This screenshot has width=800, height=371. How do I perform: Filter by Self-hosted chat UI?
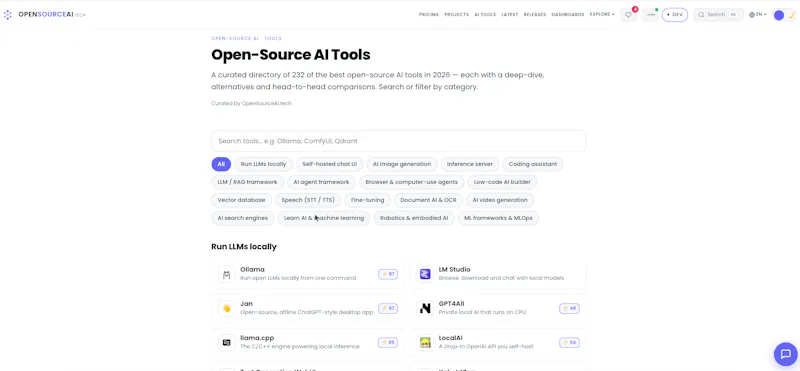330,164
